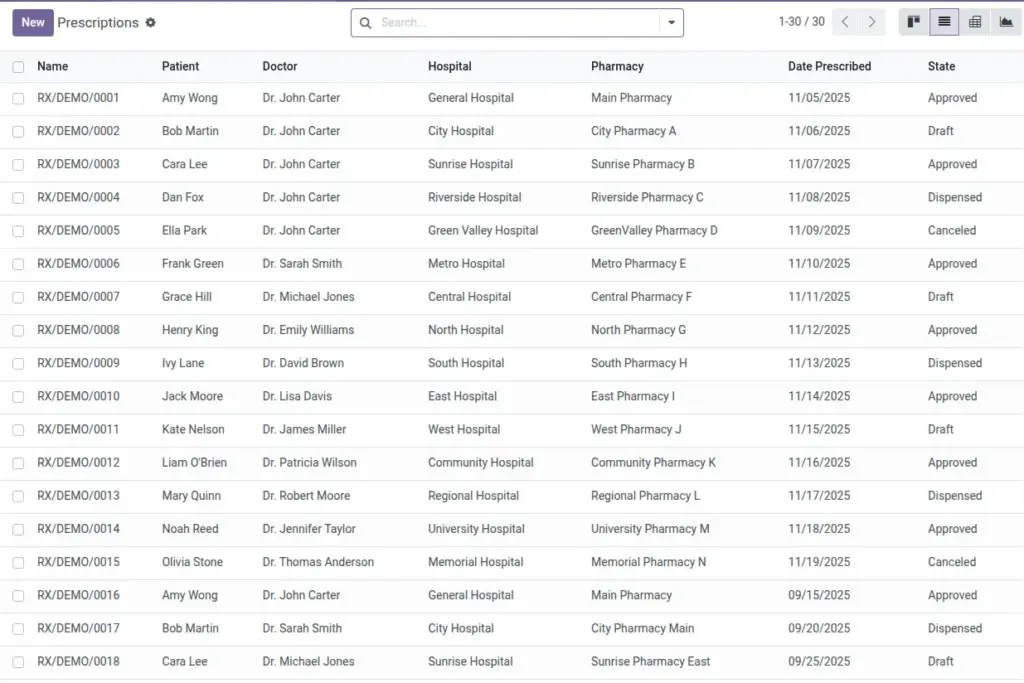Click Canceled state of RX/DEMO/0015
Viewport: 1024px width, 683px height.
pos(952,562)
